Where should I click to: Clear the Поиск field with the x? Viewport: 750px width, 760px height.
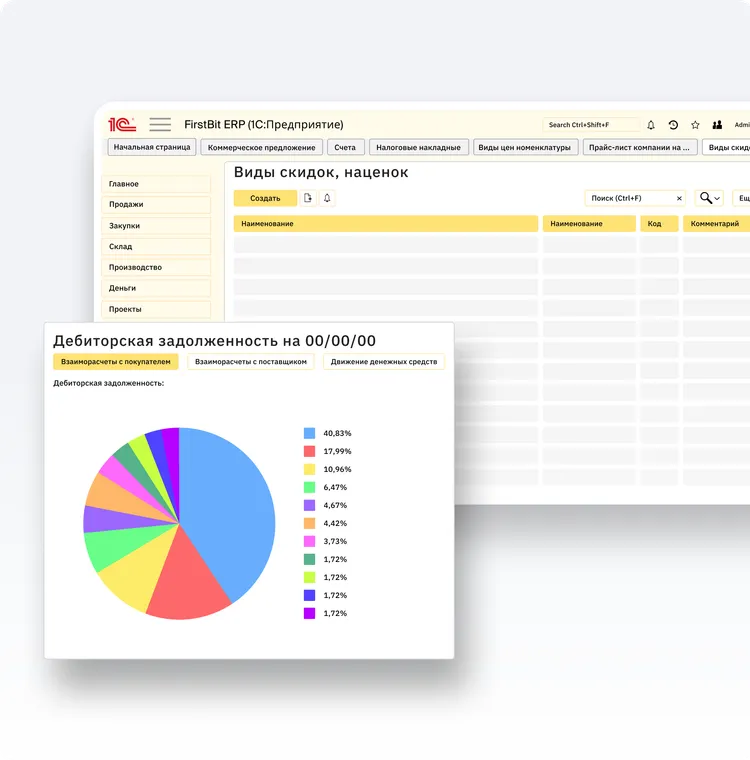679,198
